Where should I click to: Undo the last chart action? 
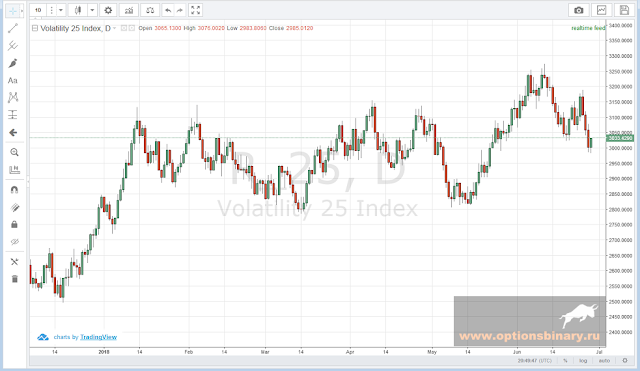(168, 10)
